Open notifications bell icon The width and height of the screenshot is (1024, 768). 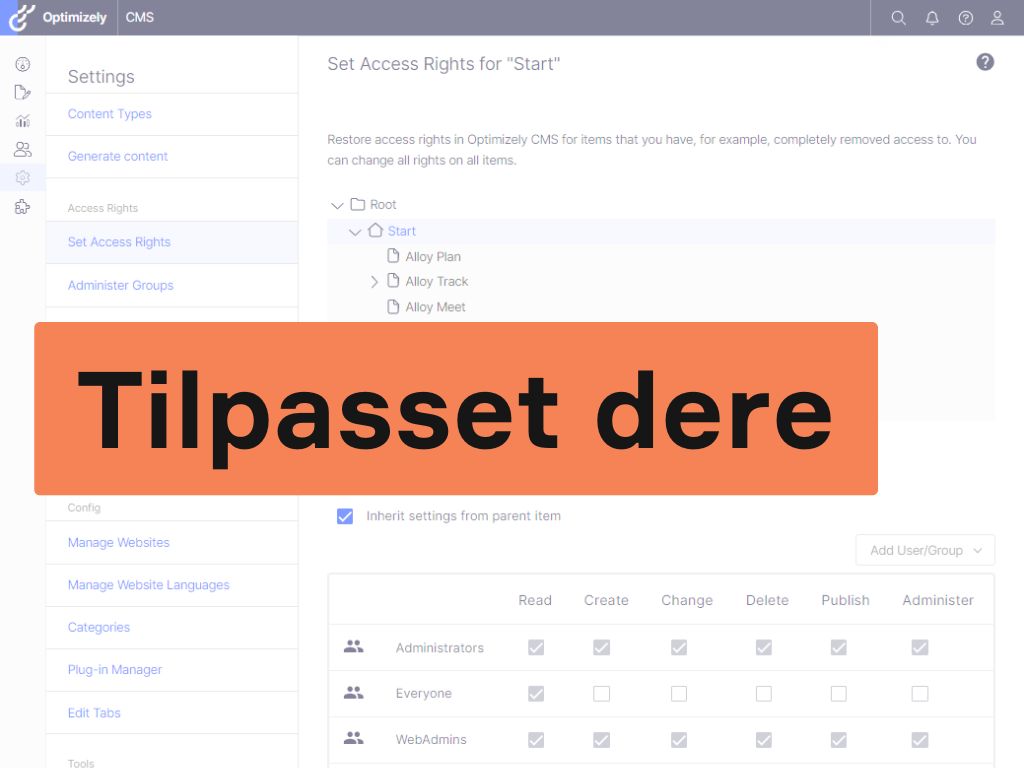pyautogui.click(x=932, y=18)
